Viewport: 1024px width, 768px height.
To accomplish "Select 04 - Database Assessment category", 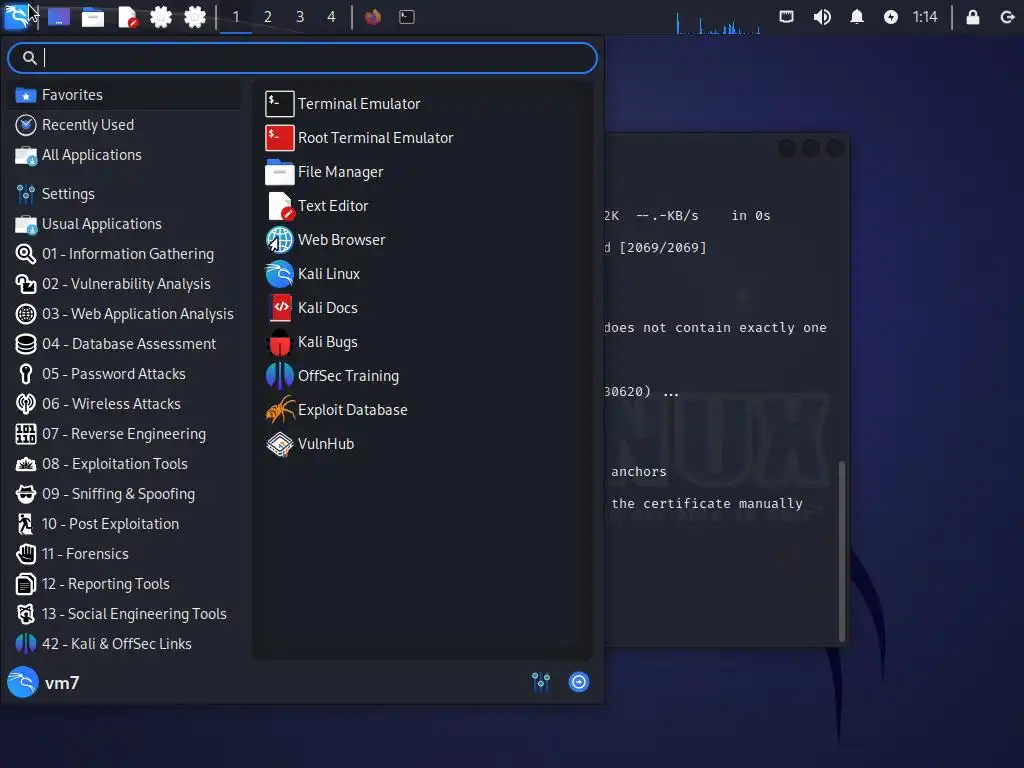I will pos(125,344).
